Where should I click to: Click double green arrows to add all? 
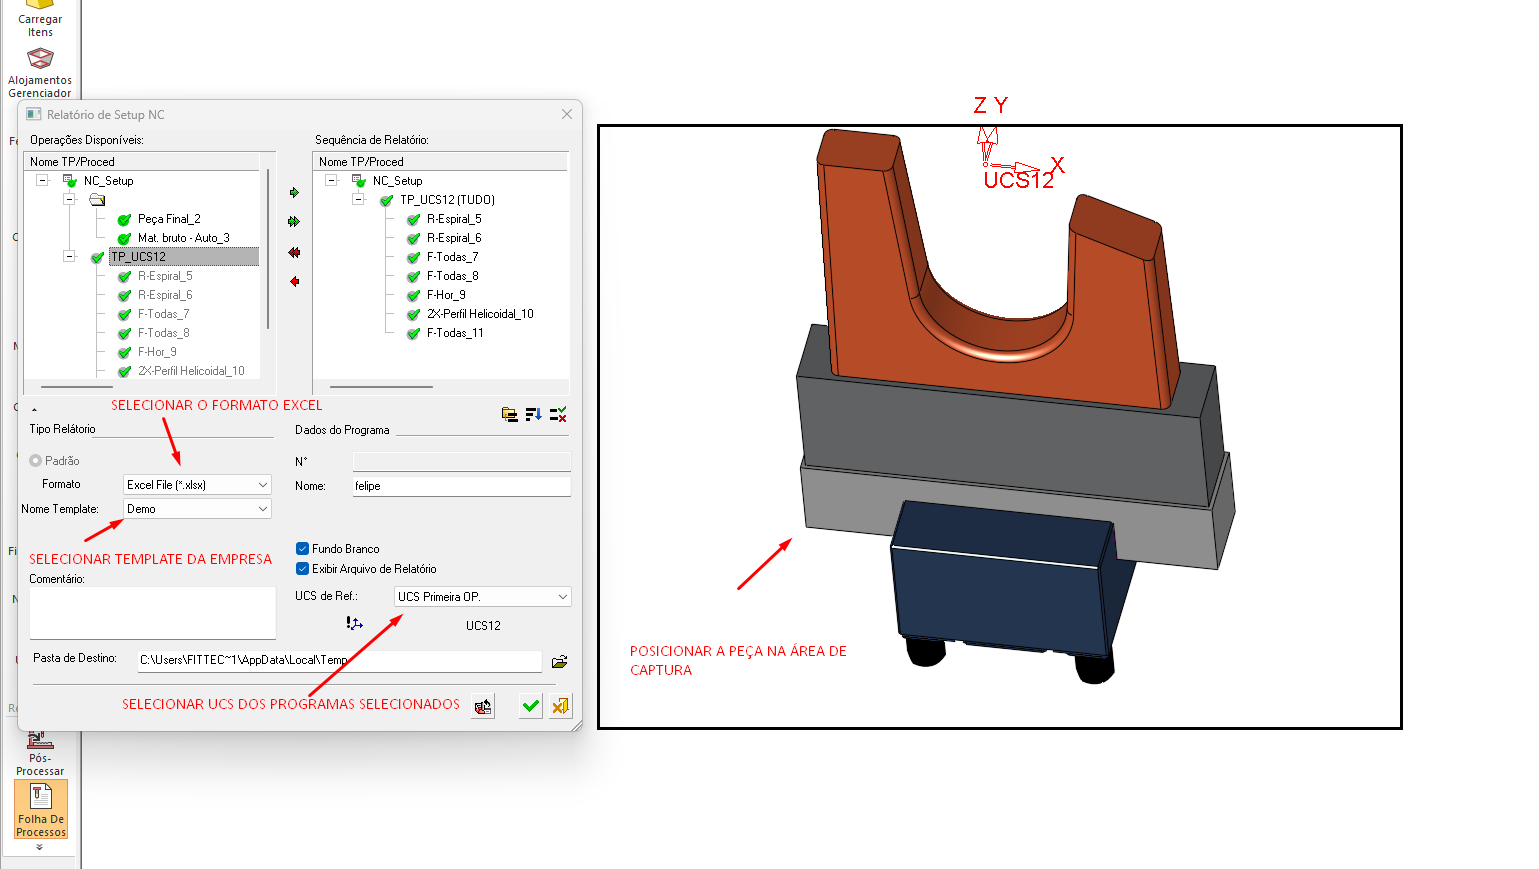[x=294, y=222]
